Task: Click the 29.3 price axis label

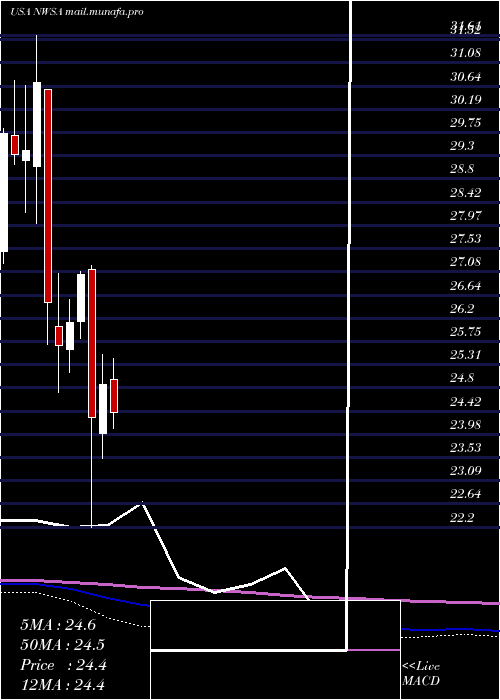Action: [x=462, y=146]
